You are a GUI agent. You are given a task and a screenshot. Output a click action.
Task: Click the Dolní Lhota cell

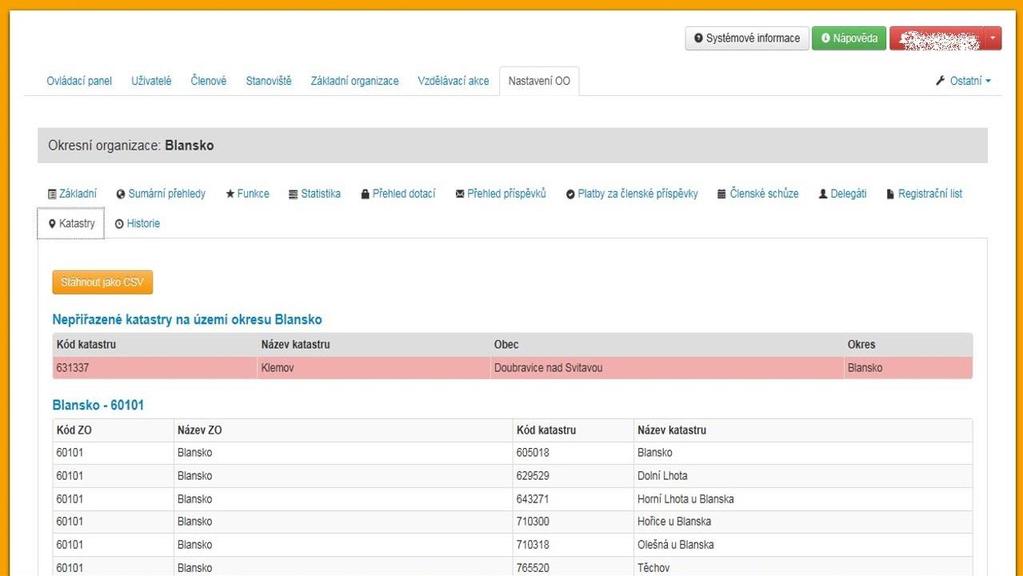[x=803, y=476]
